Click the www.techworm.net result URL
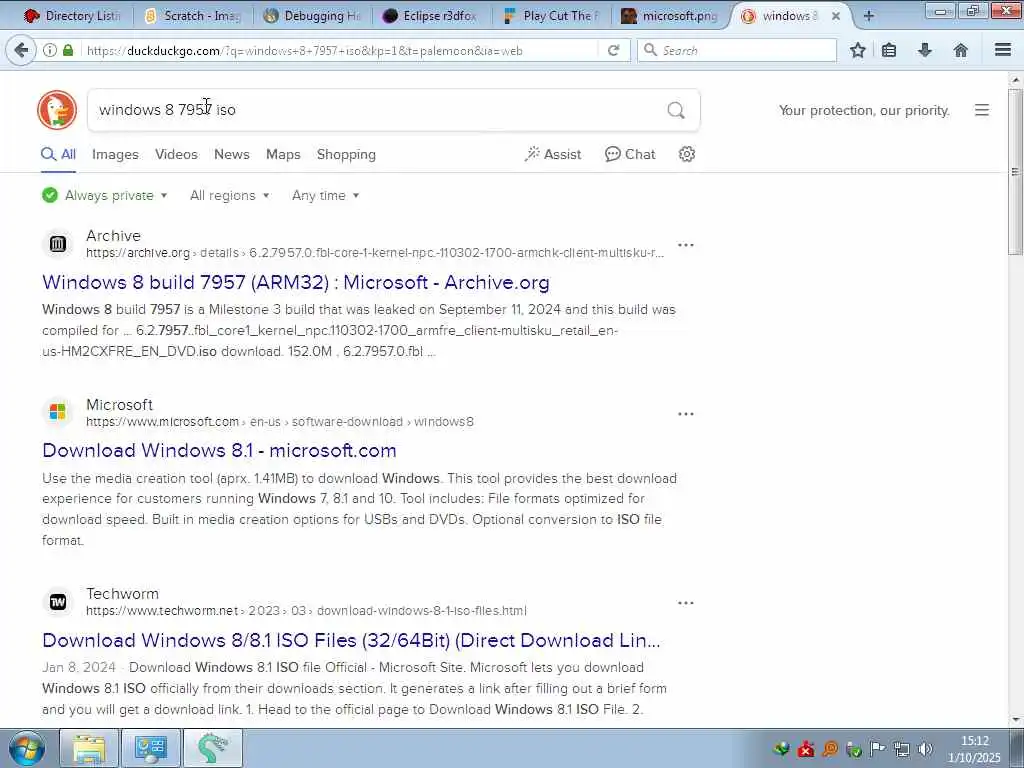 tap(306, 611)
